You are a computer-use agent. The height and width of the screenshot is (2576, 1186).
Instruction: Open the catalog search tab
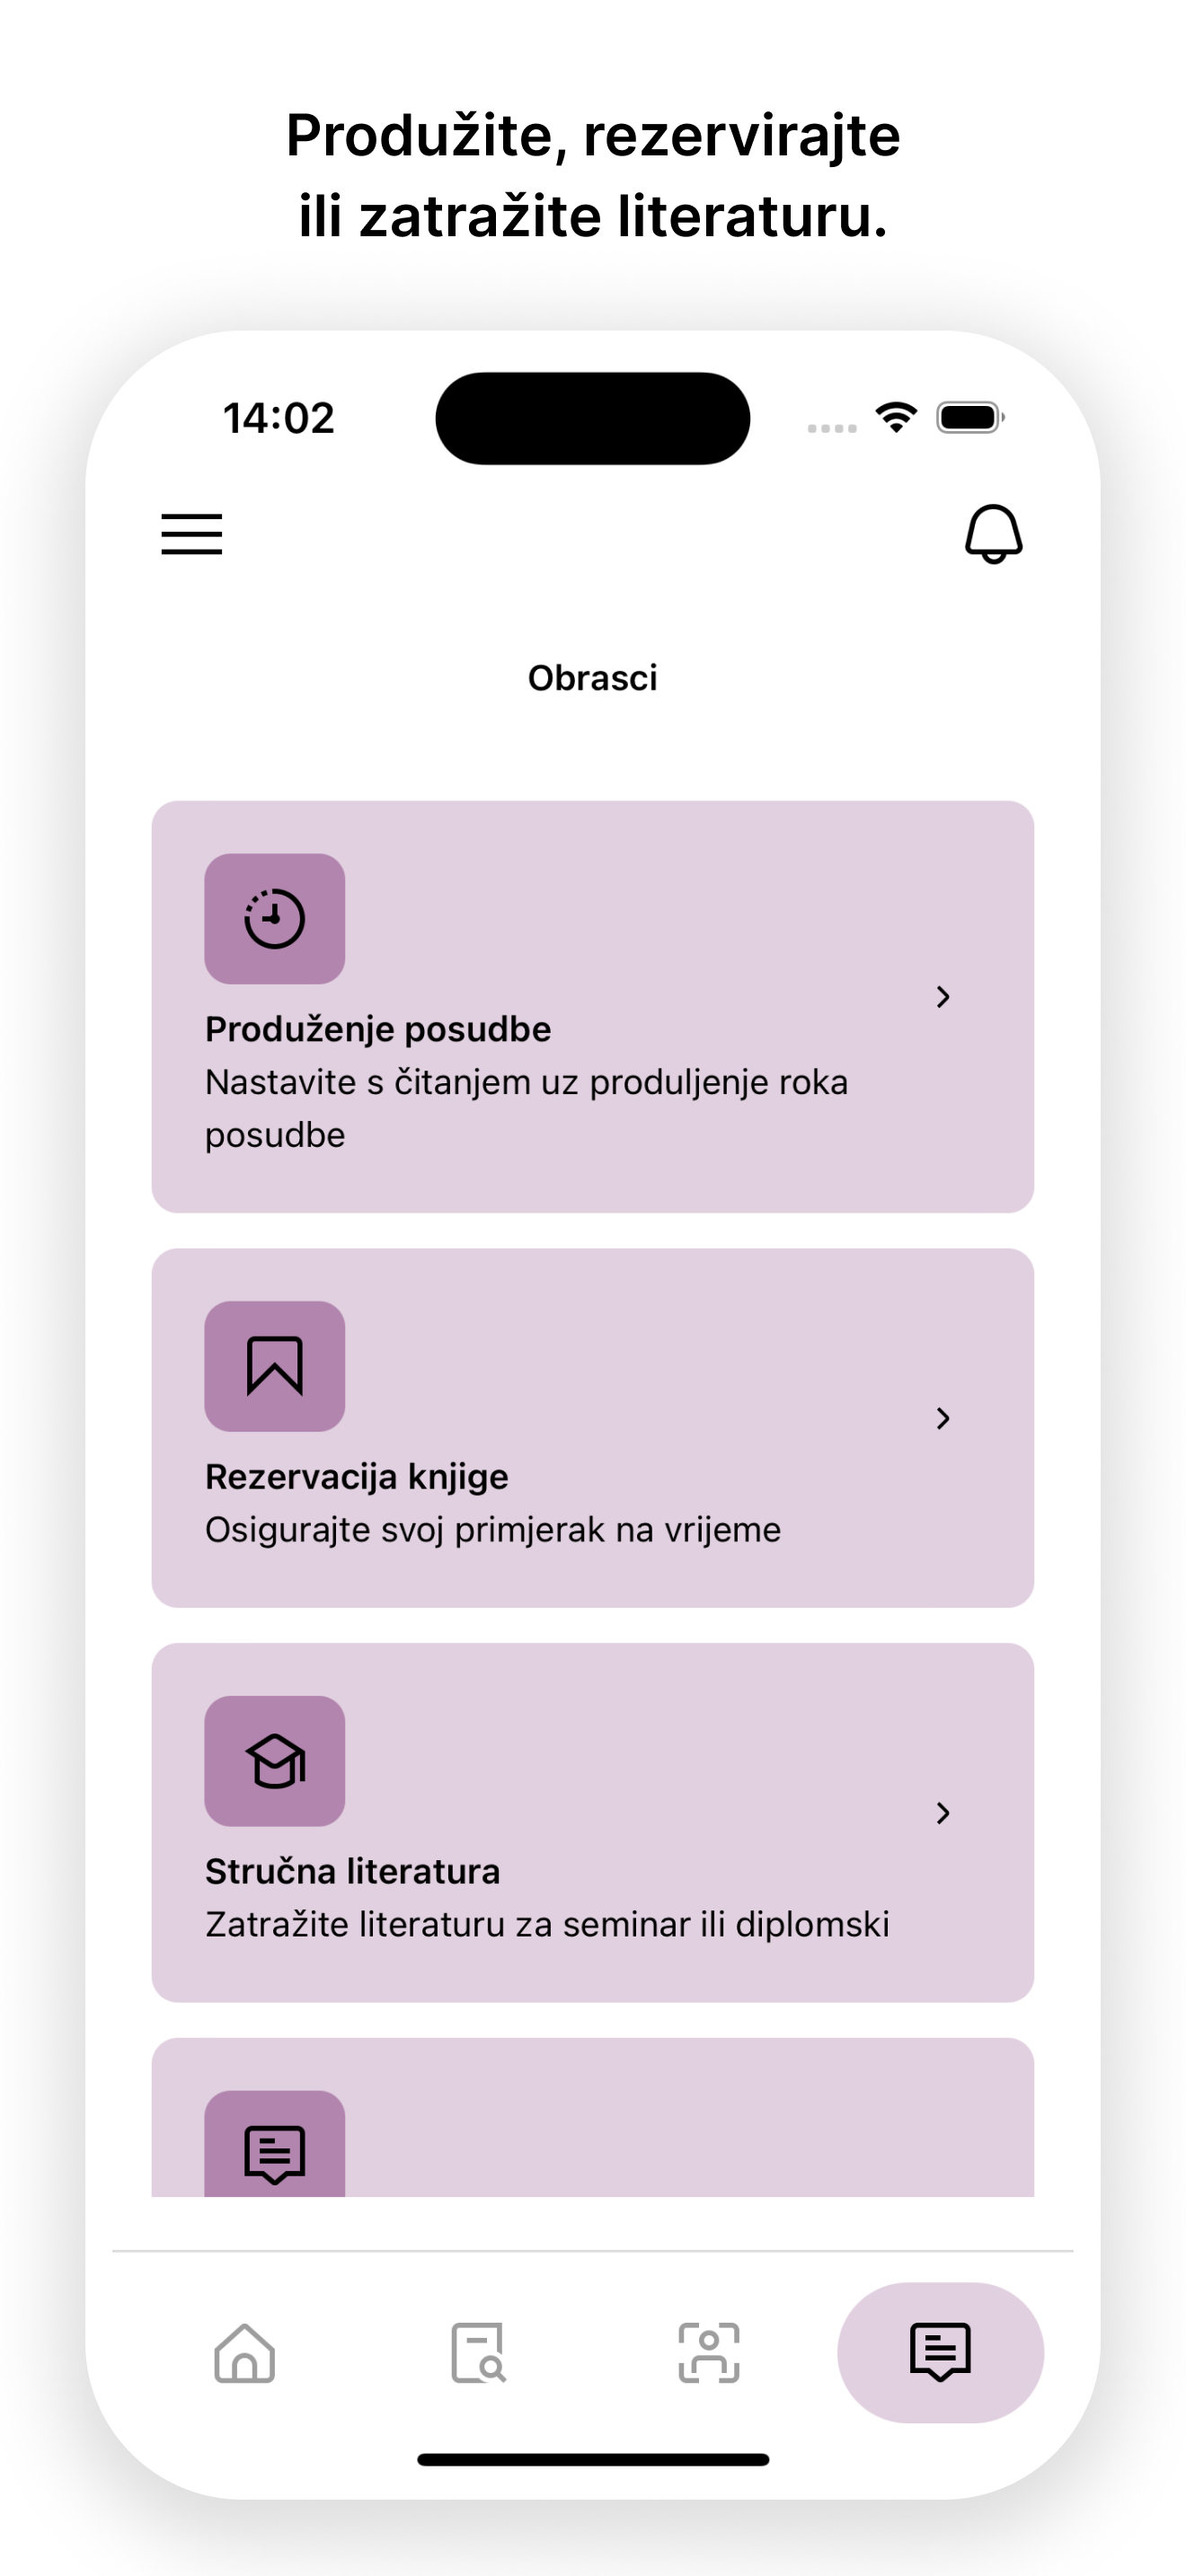[478, 2353]
